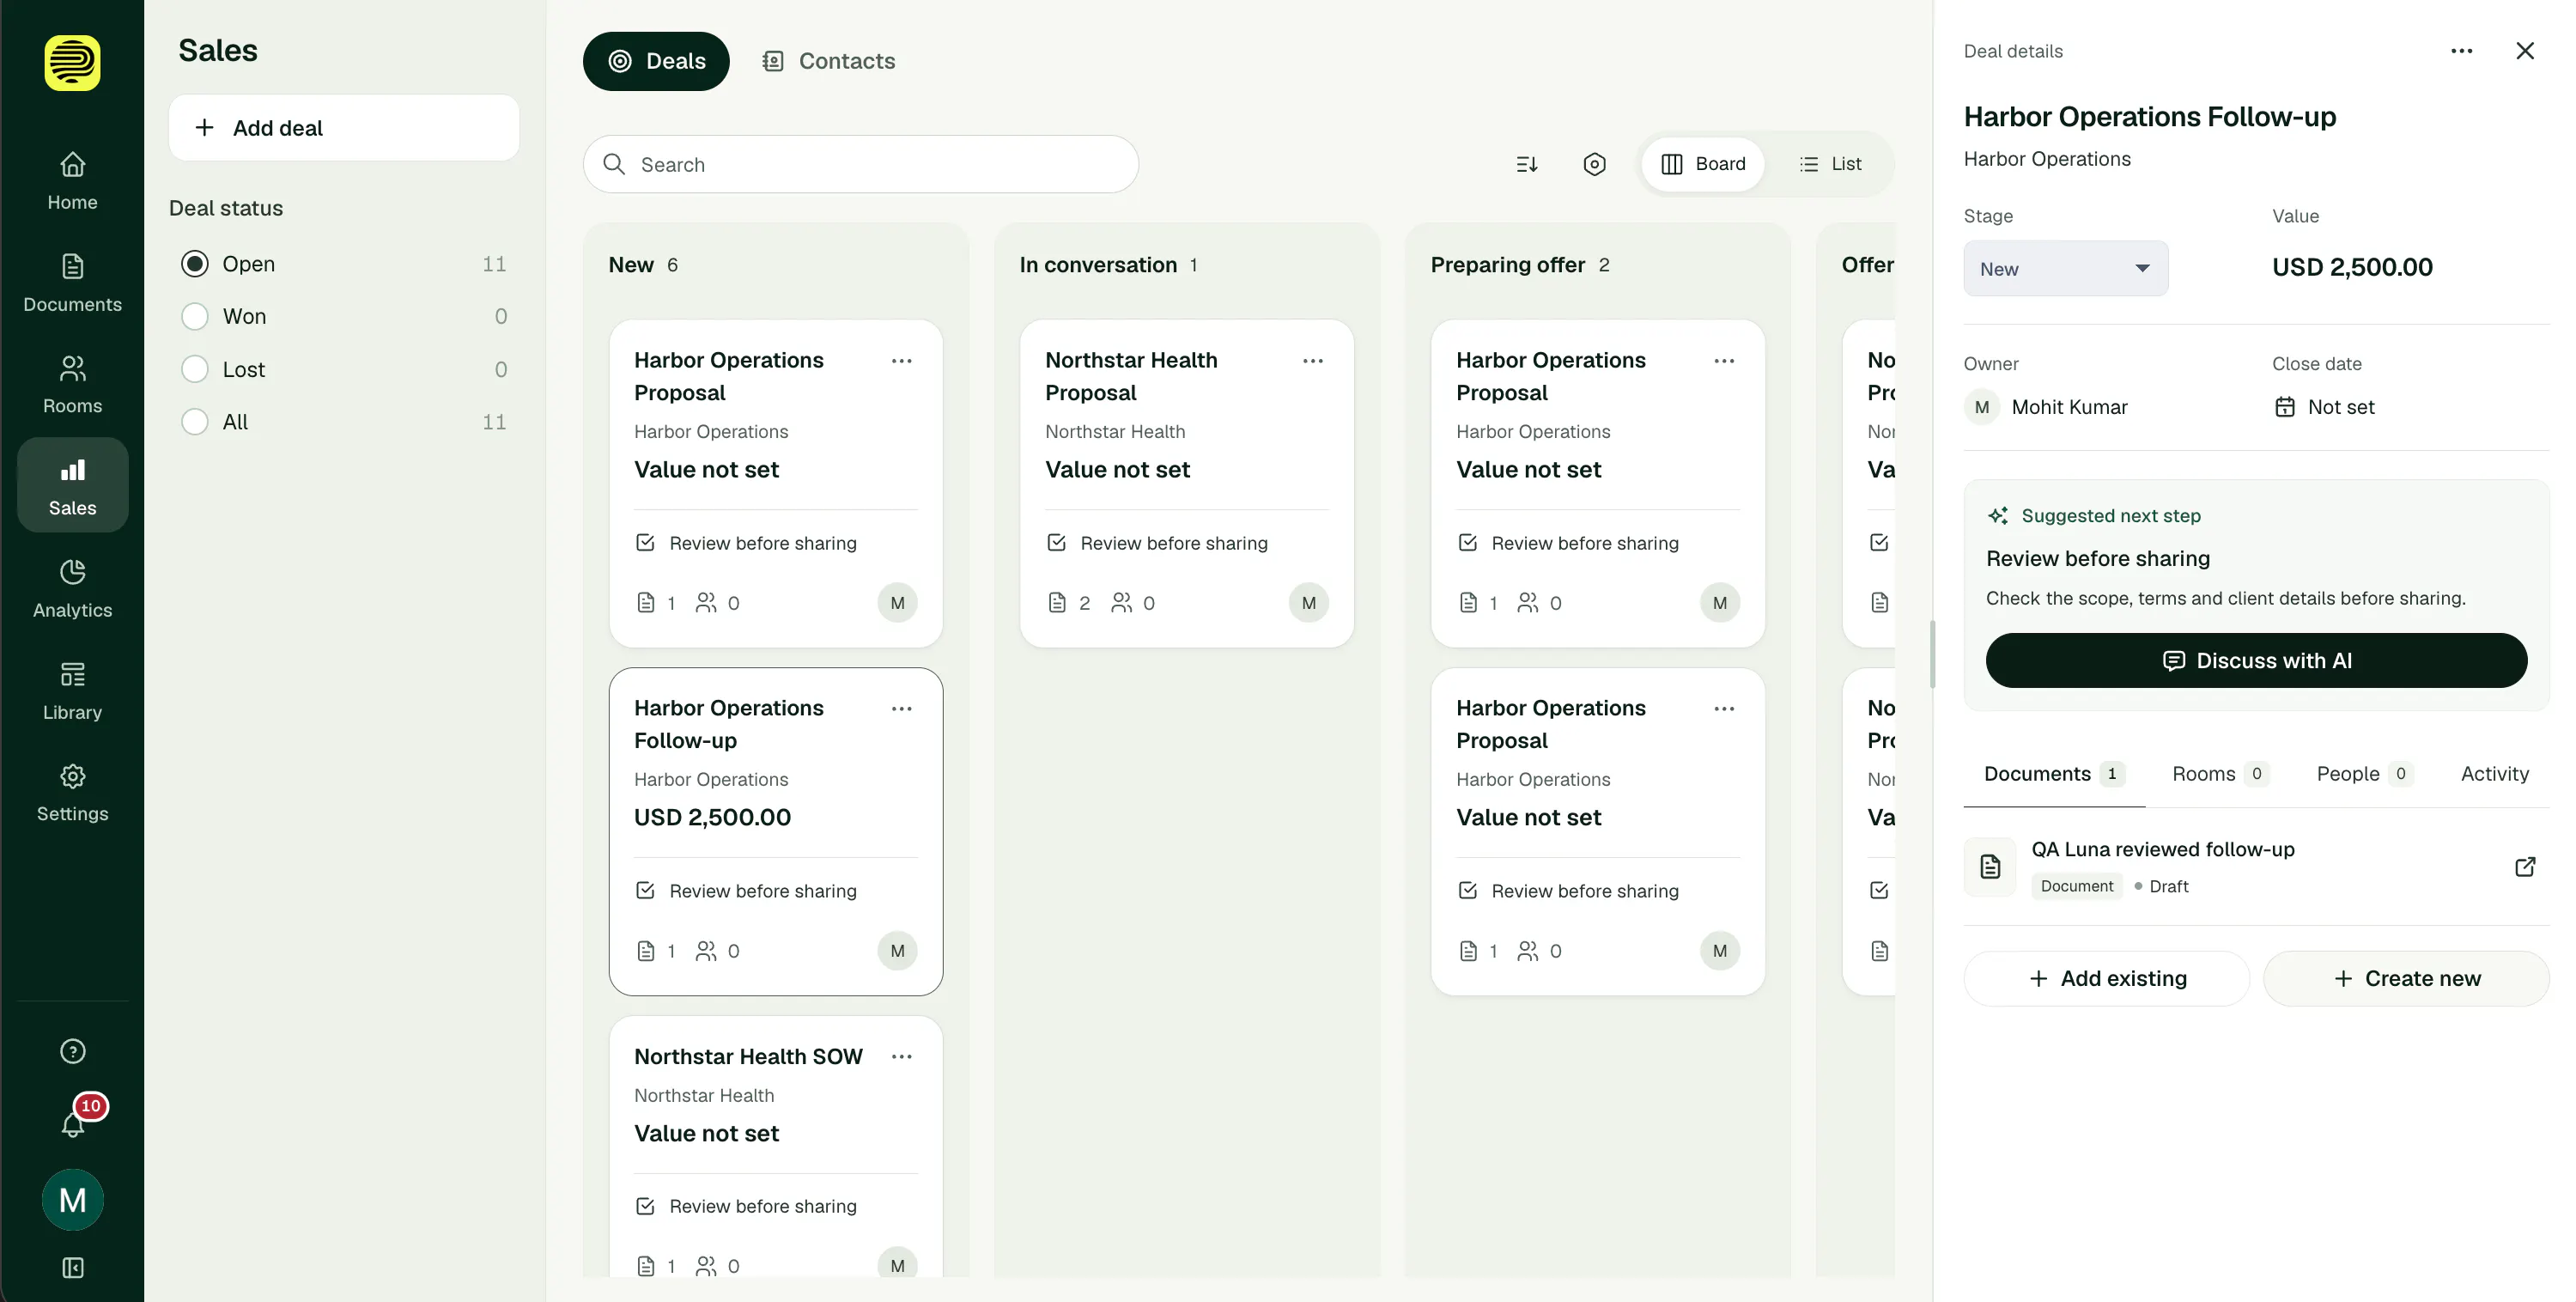The image size is (2576, 1302).
Task: Expand the Stage dropdown showing New
Action: (2065, 268)
